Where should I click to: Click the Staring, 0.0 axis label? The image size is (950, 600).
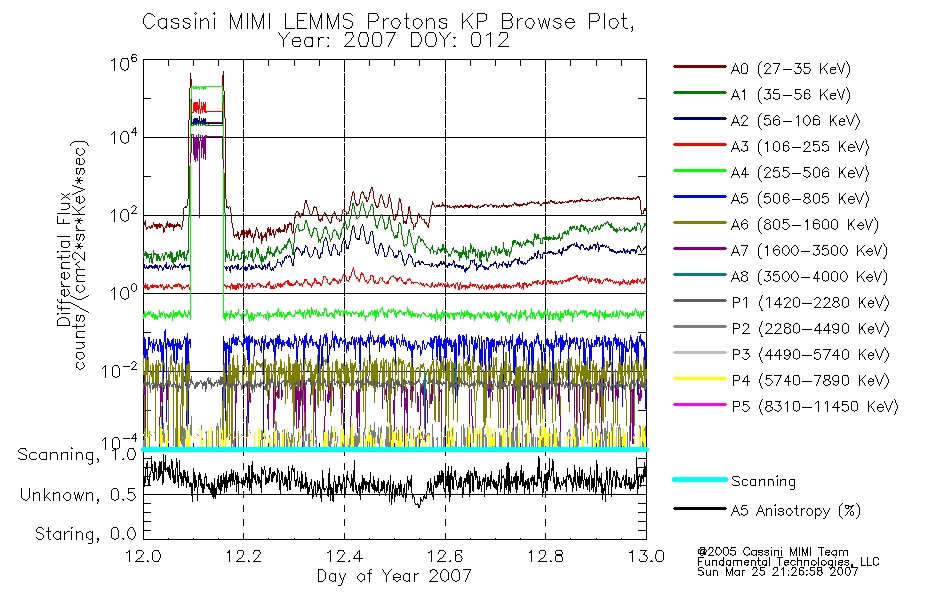point(85,534)
